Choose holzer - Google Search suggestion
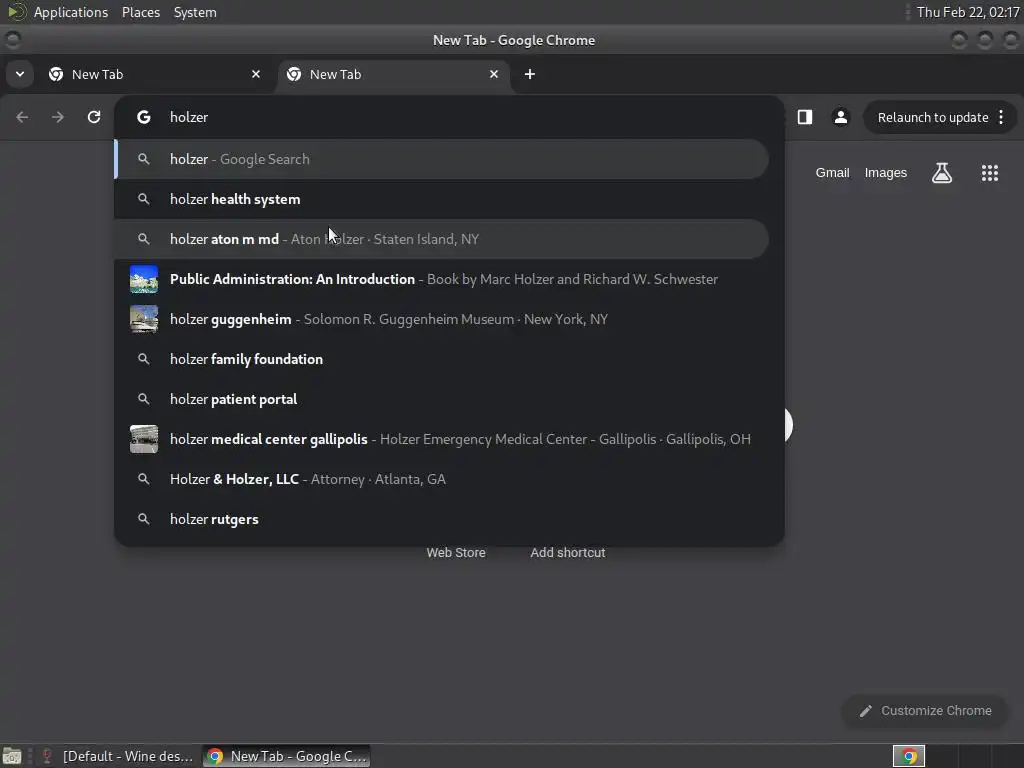This screenshot has height=768, width=1024. [441, 159]
